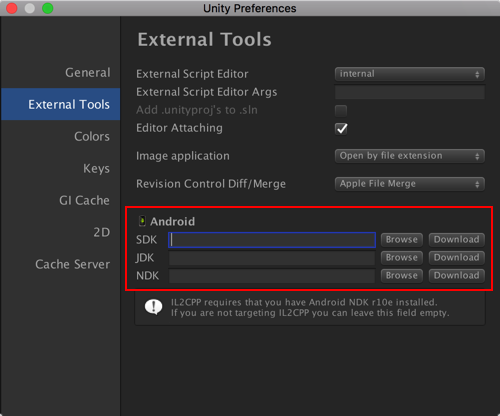500x416 pixels.
Task: Open Revision Control Diff/Merge dropdown
Action: pos(410,184)
